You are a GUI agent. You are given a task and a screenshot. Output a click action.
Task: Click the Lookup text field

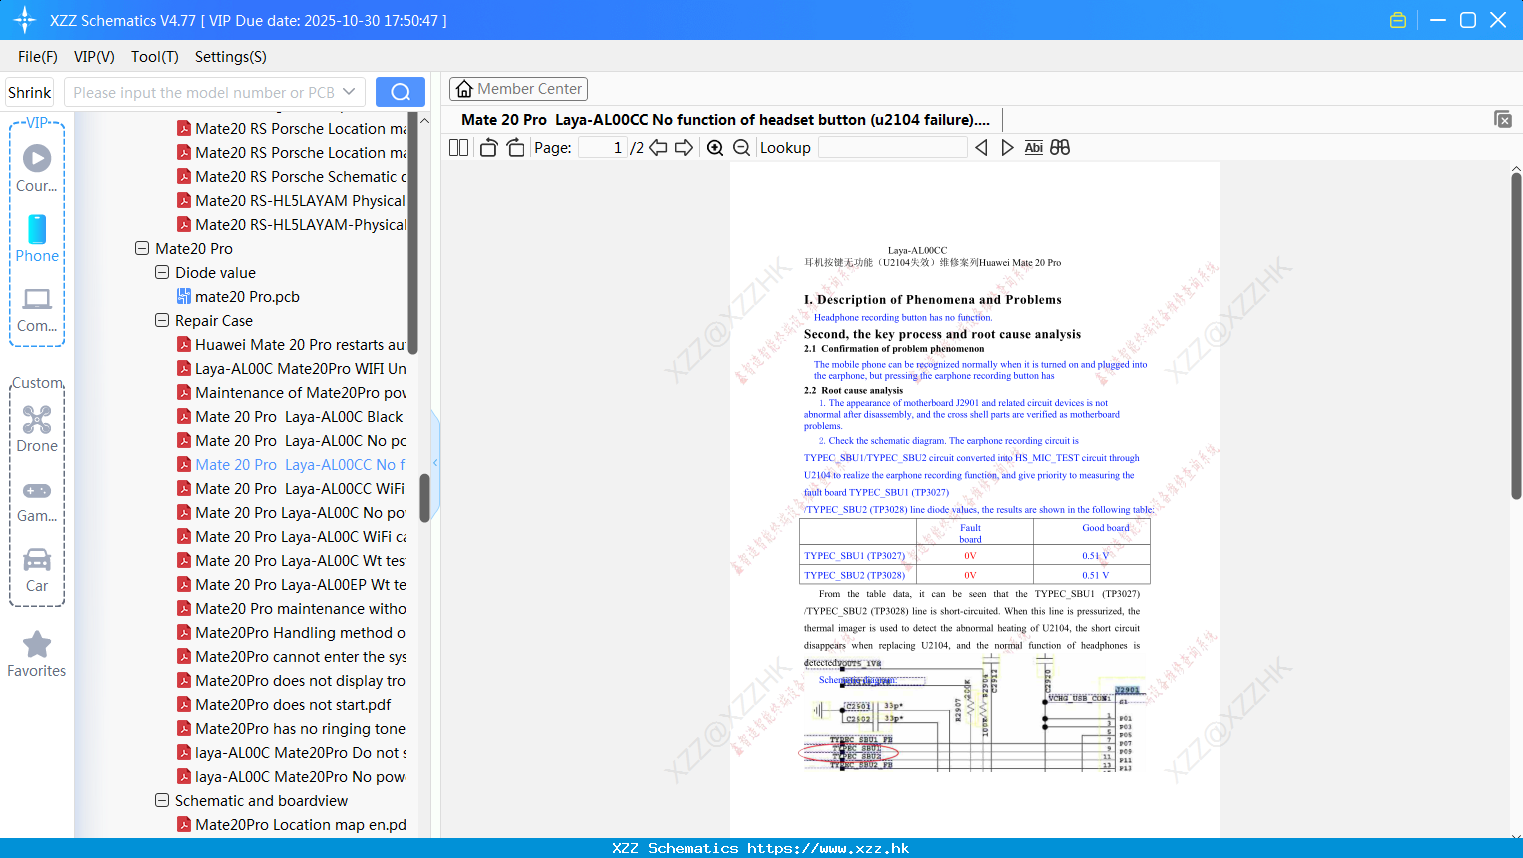click(x=892, y=148)
